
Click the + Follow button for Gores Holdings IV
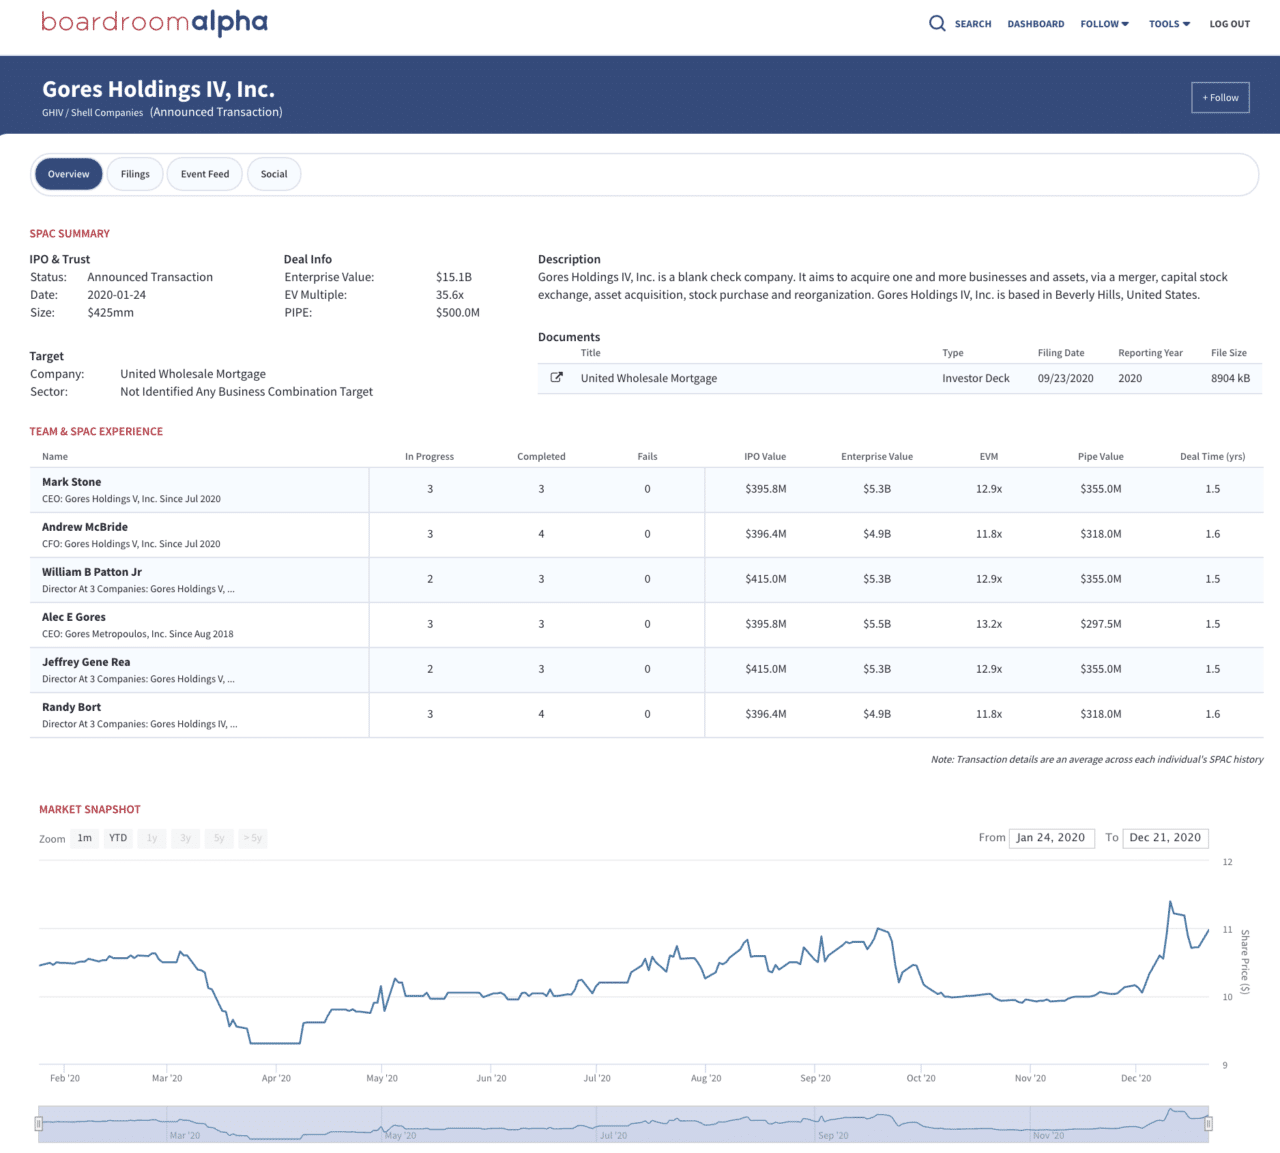coord(1220,97)
